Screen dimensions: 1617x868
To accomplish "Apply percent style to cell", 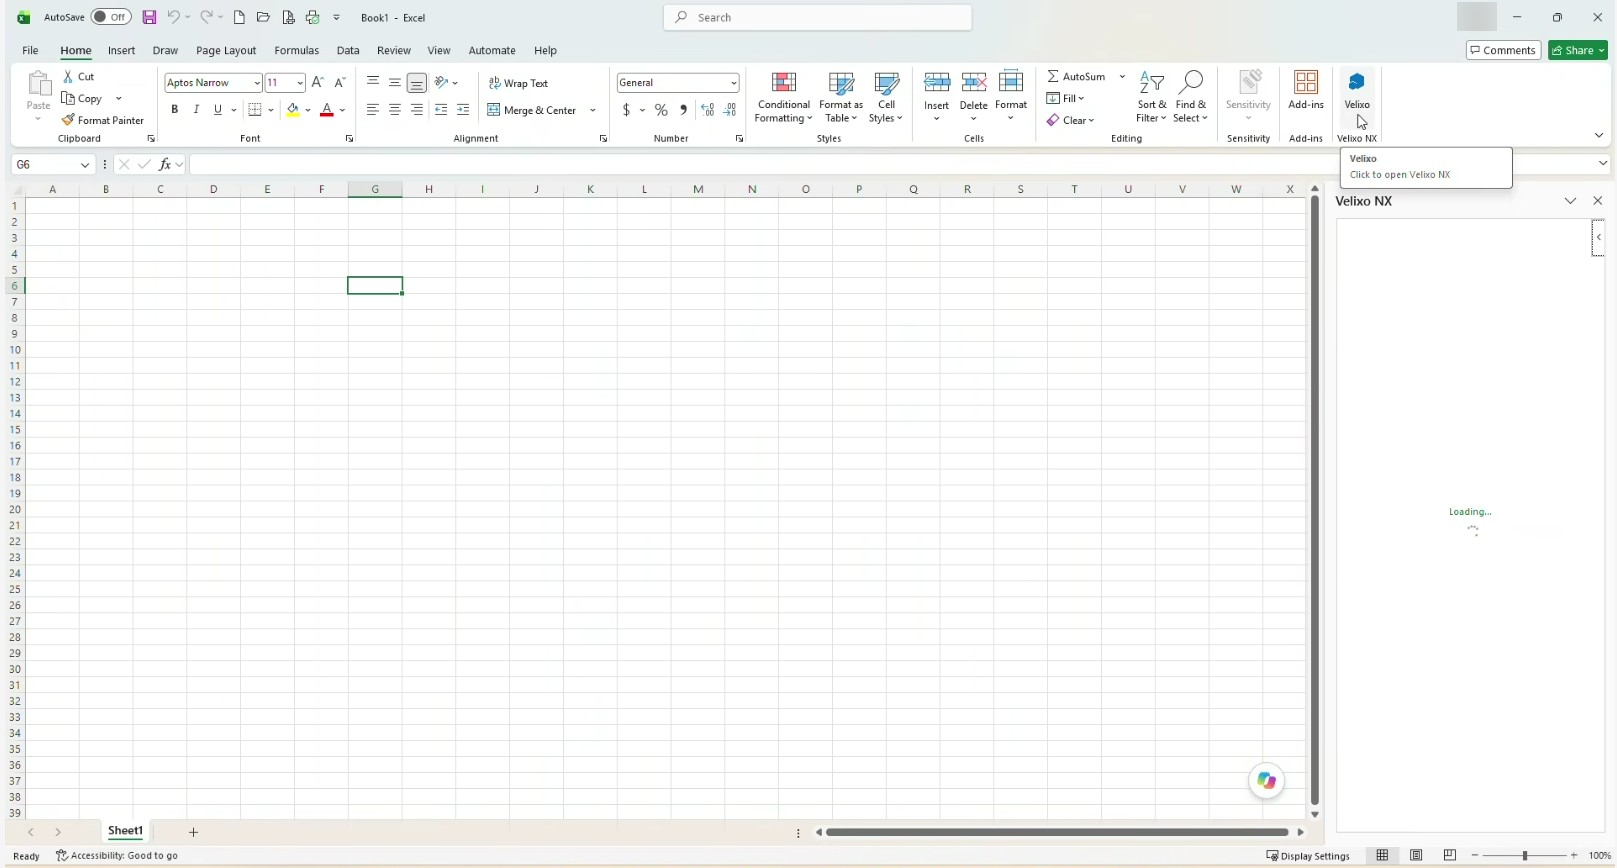I will pyautogui.click(x=661, y=110).
